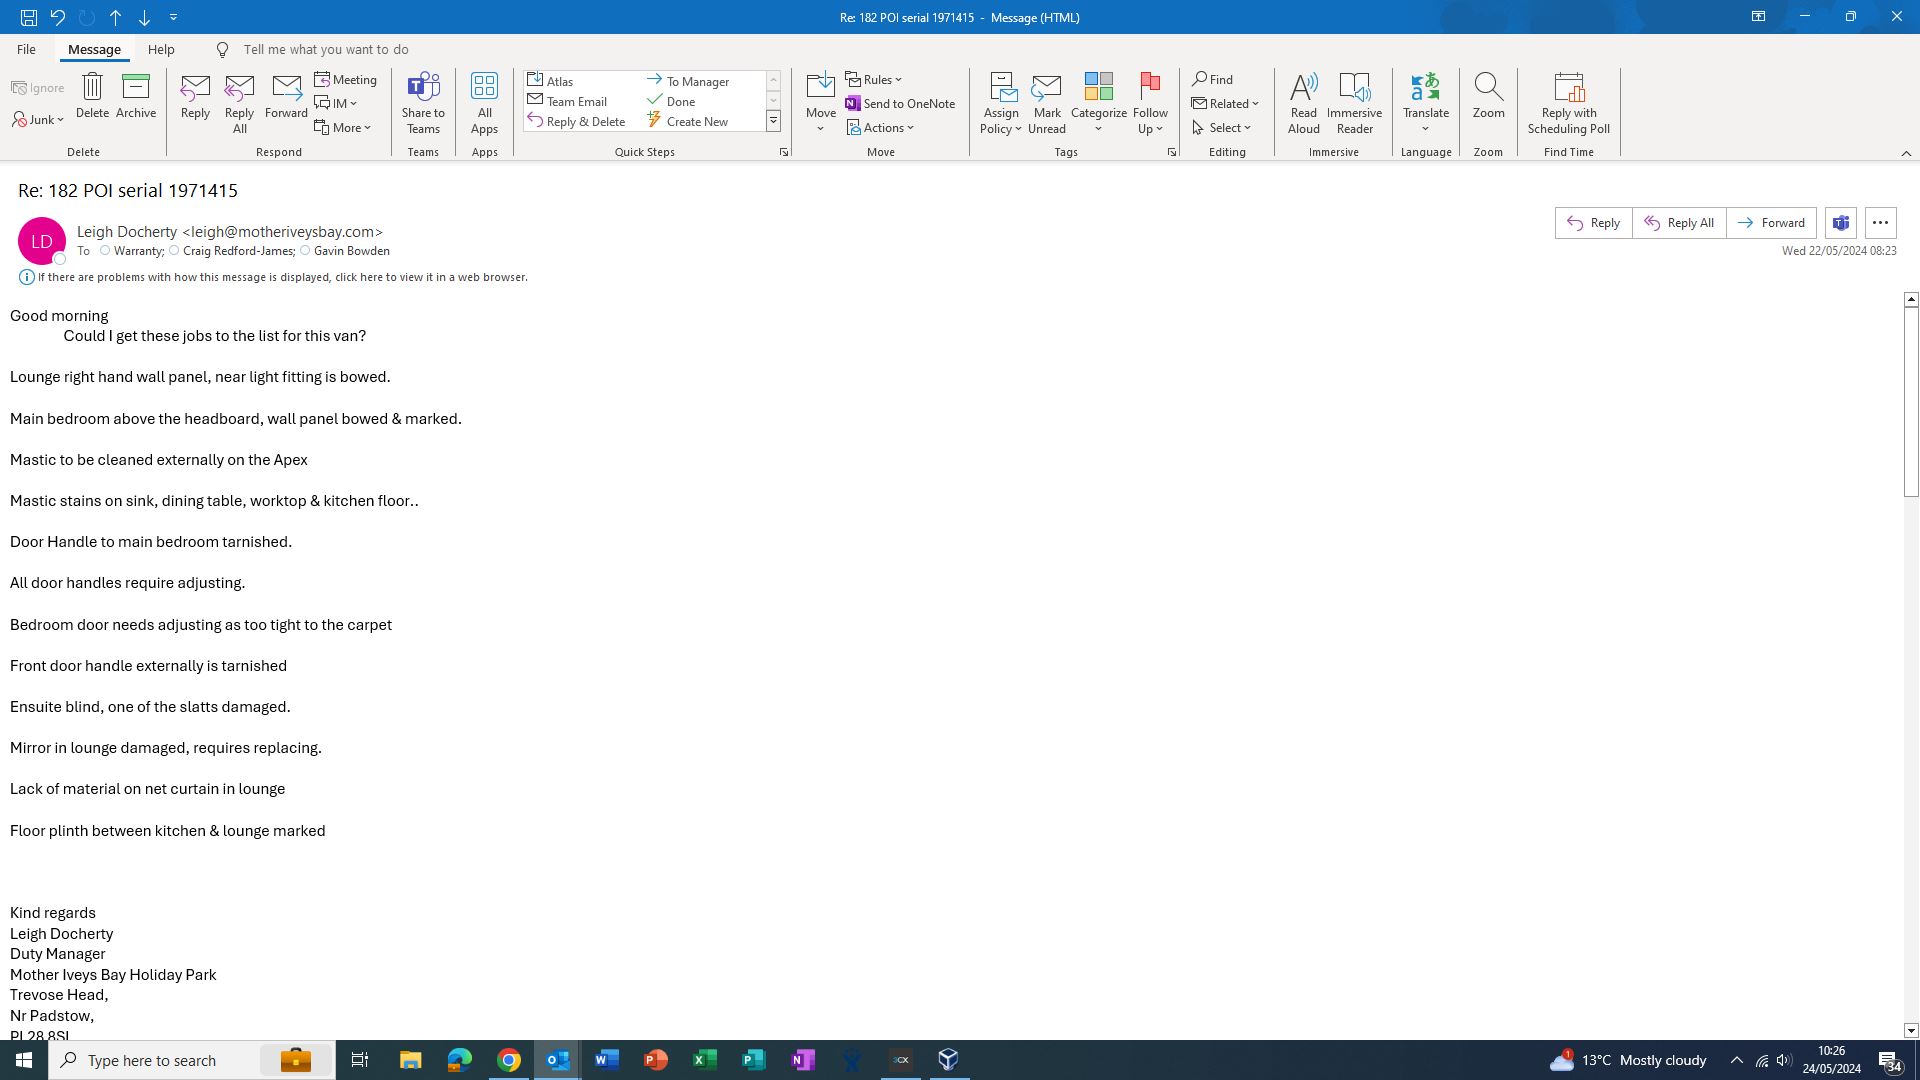Switch to the Help tab
Viewport: 1920px width, 1080px height.
(x=161, y=49)
